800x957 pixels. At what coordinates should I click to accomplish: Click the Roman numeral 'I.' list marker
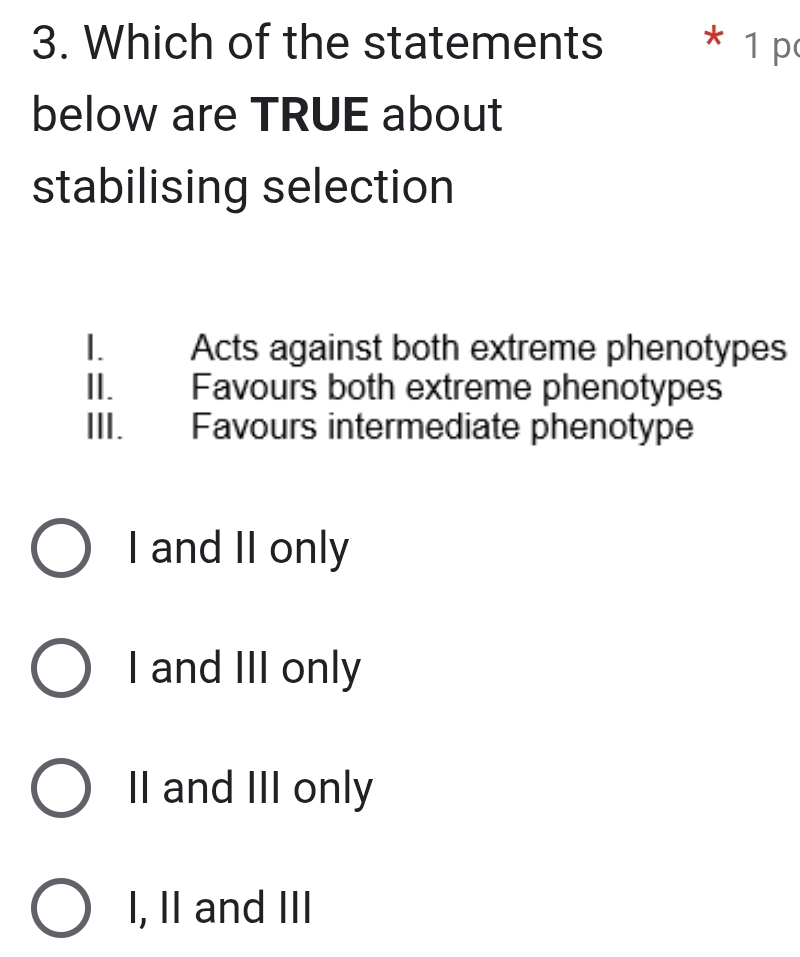pyautogui.click(x=92, y=348)
